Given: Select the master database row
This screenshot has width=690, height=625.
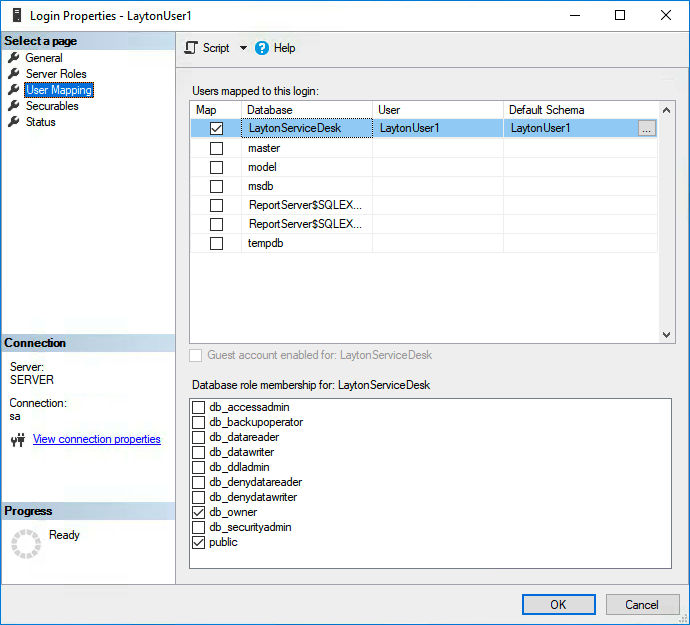Looking at the screenshot, I should 424,148.
